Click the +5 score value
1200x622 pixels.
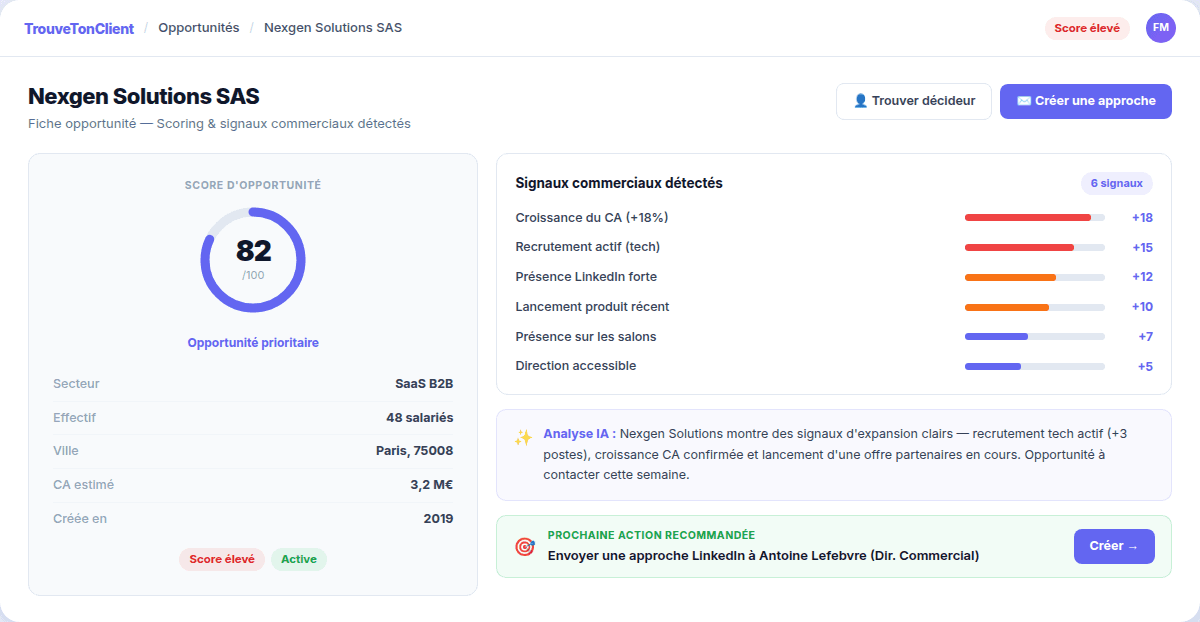coord(1146,366)
